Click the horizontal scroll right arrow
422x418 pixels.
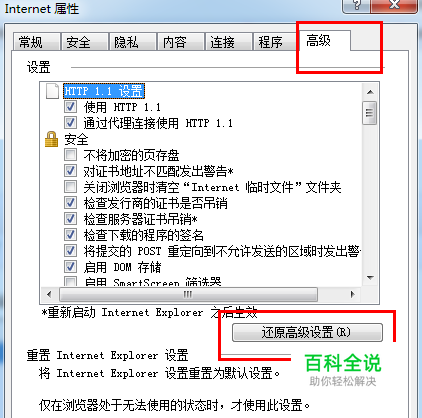click(x=353, y=294)
